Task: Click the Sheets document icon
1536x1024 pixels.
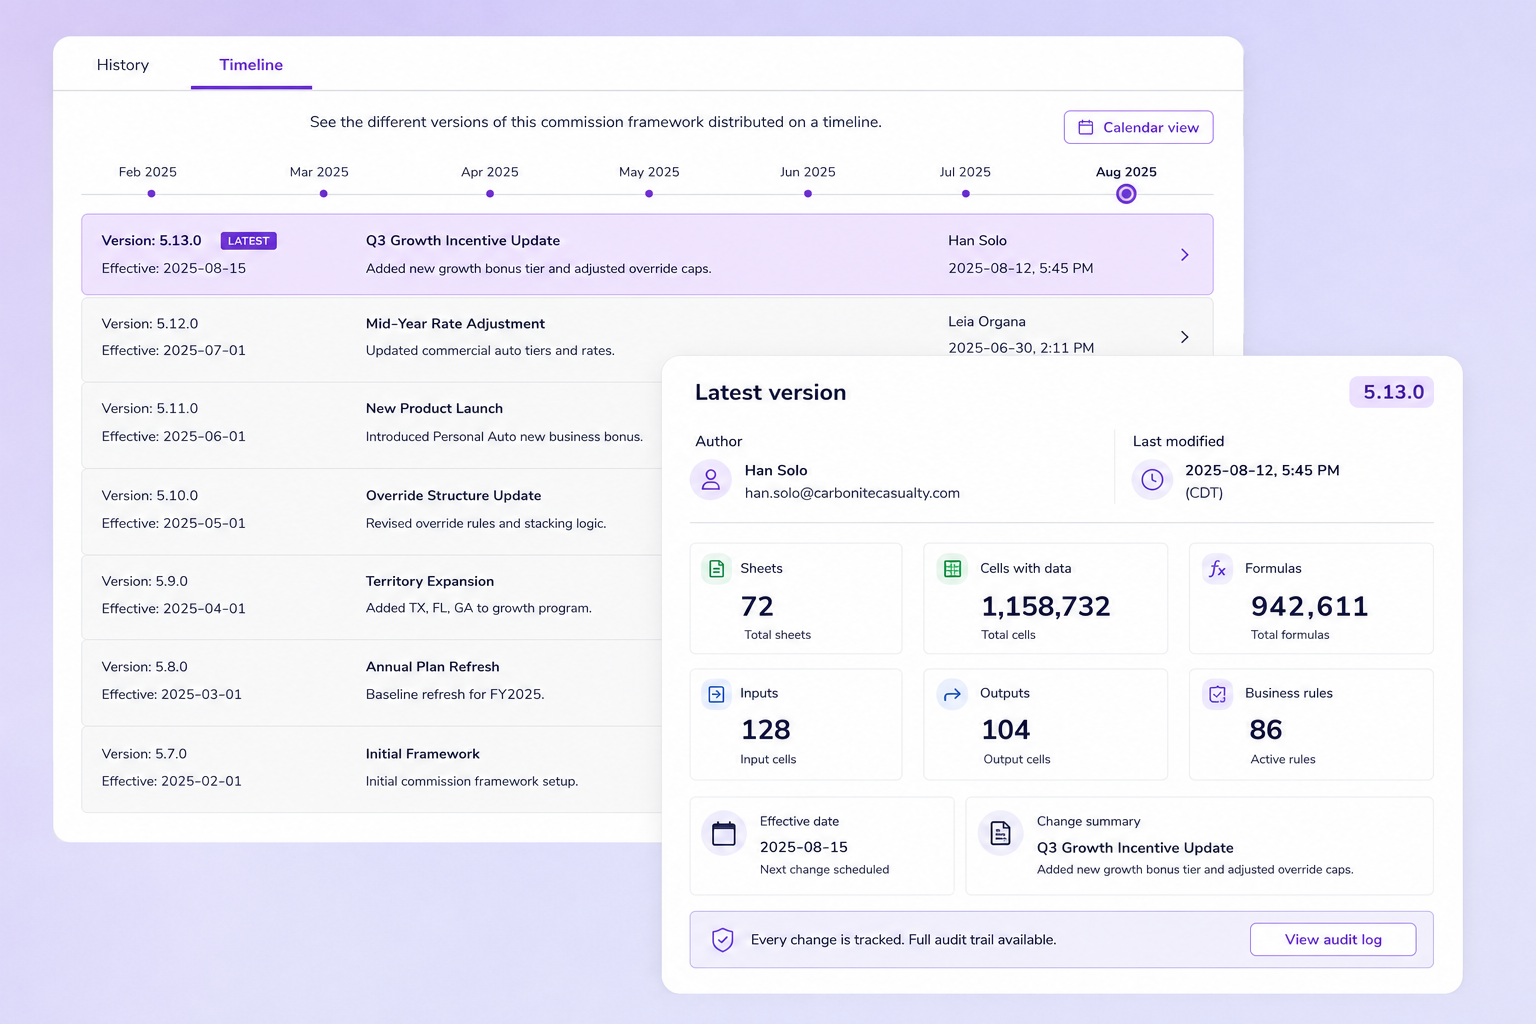Action: pyautogui.click(x=716, y=569)
